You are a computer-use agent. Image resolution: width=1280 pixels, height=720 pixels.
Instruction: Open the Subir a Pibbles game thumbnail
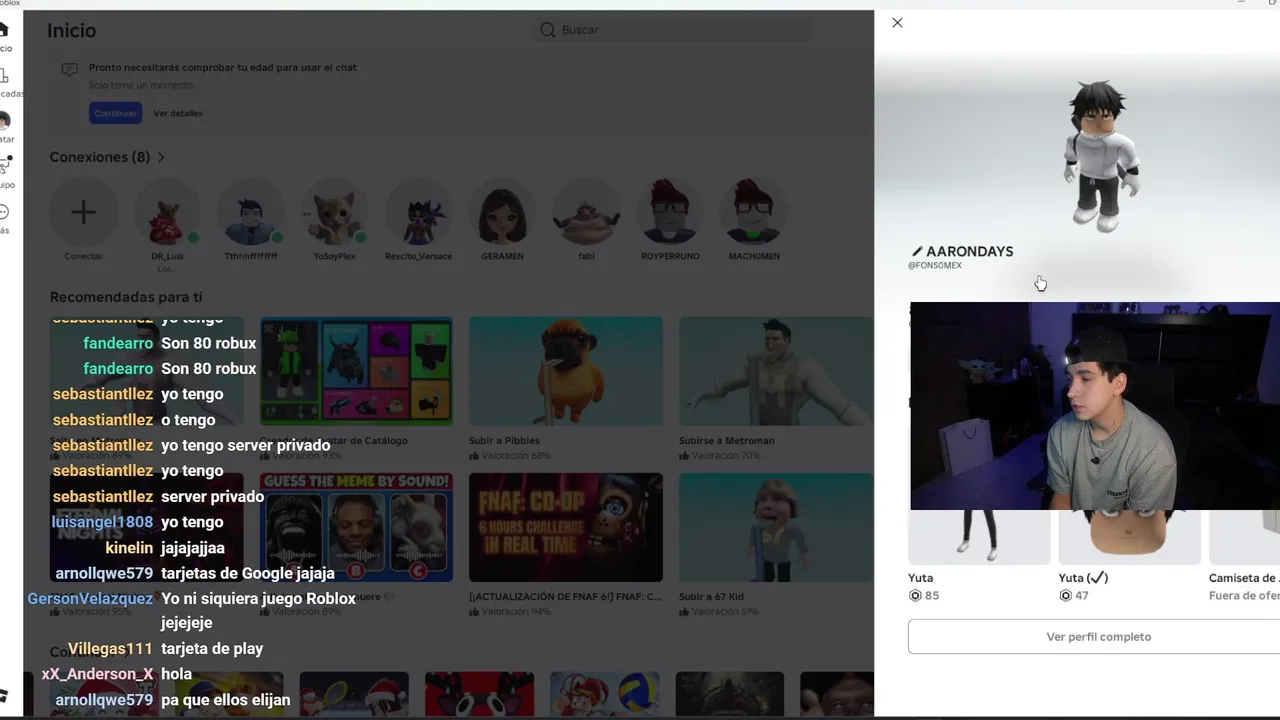(x=566, y=371)
